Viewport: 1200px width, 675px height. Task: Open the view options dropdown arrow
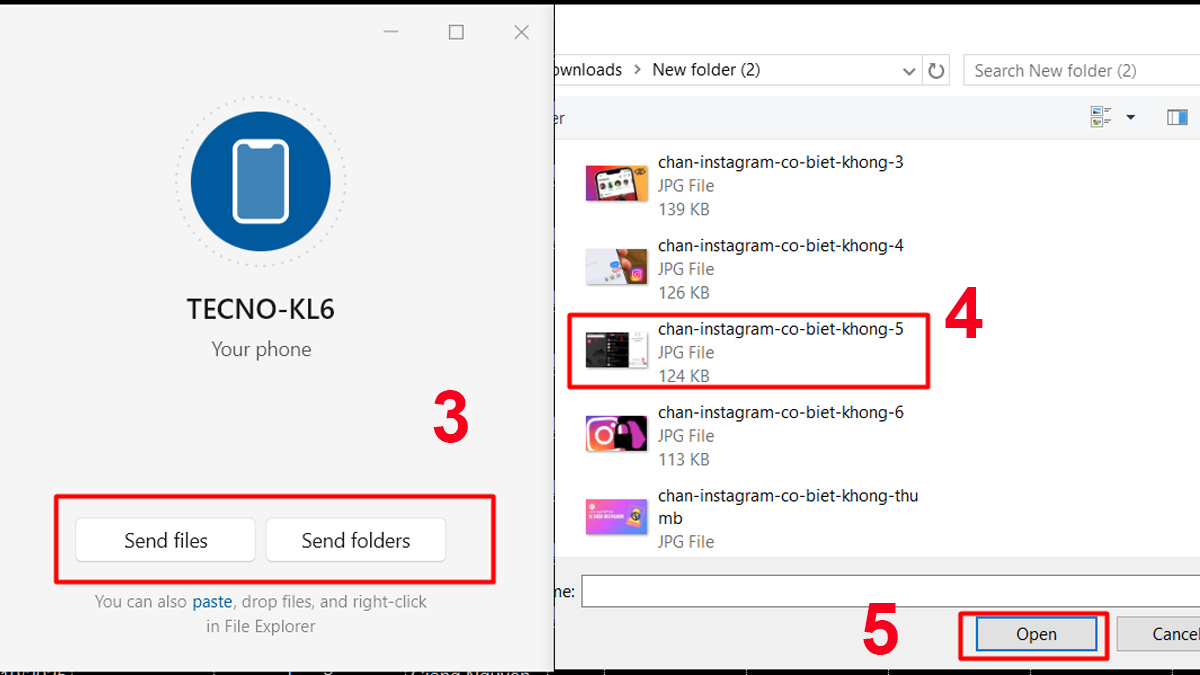1131,117
